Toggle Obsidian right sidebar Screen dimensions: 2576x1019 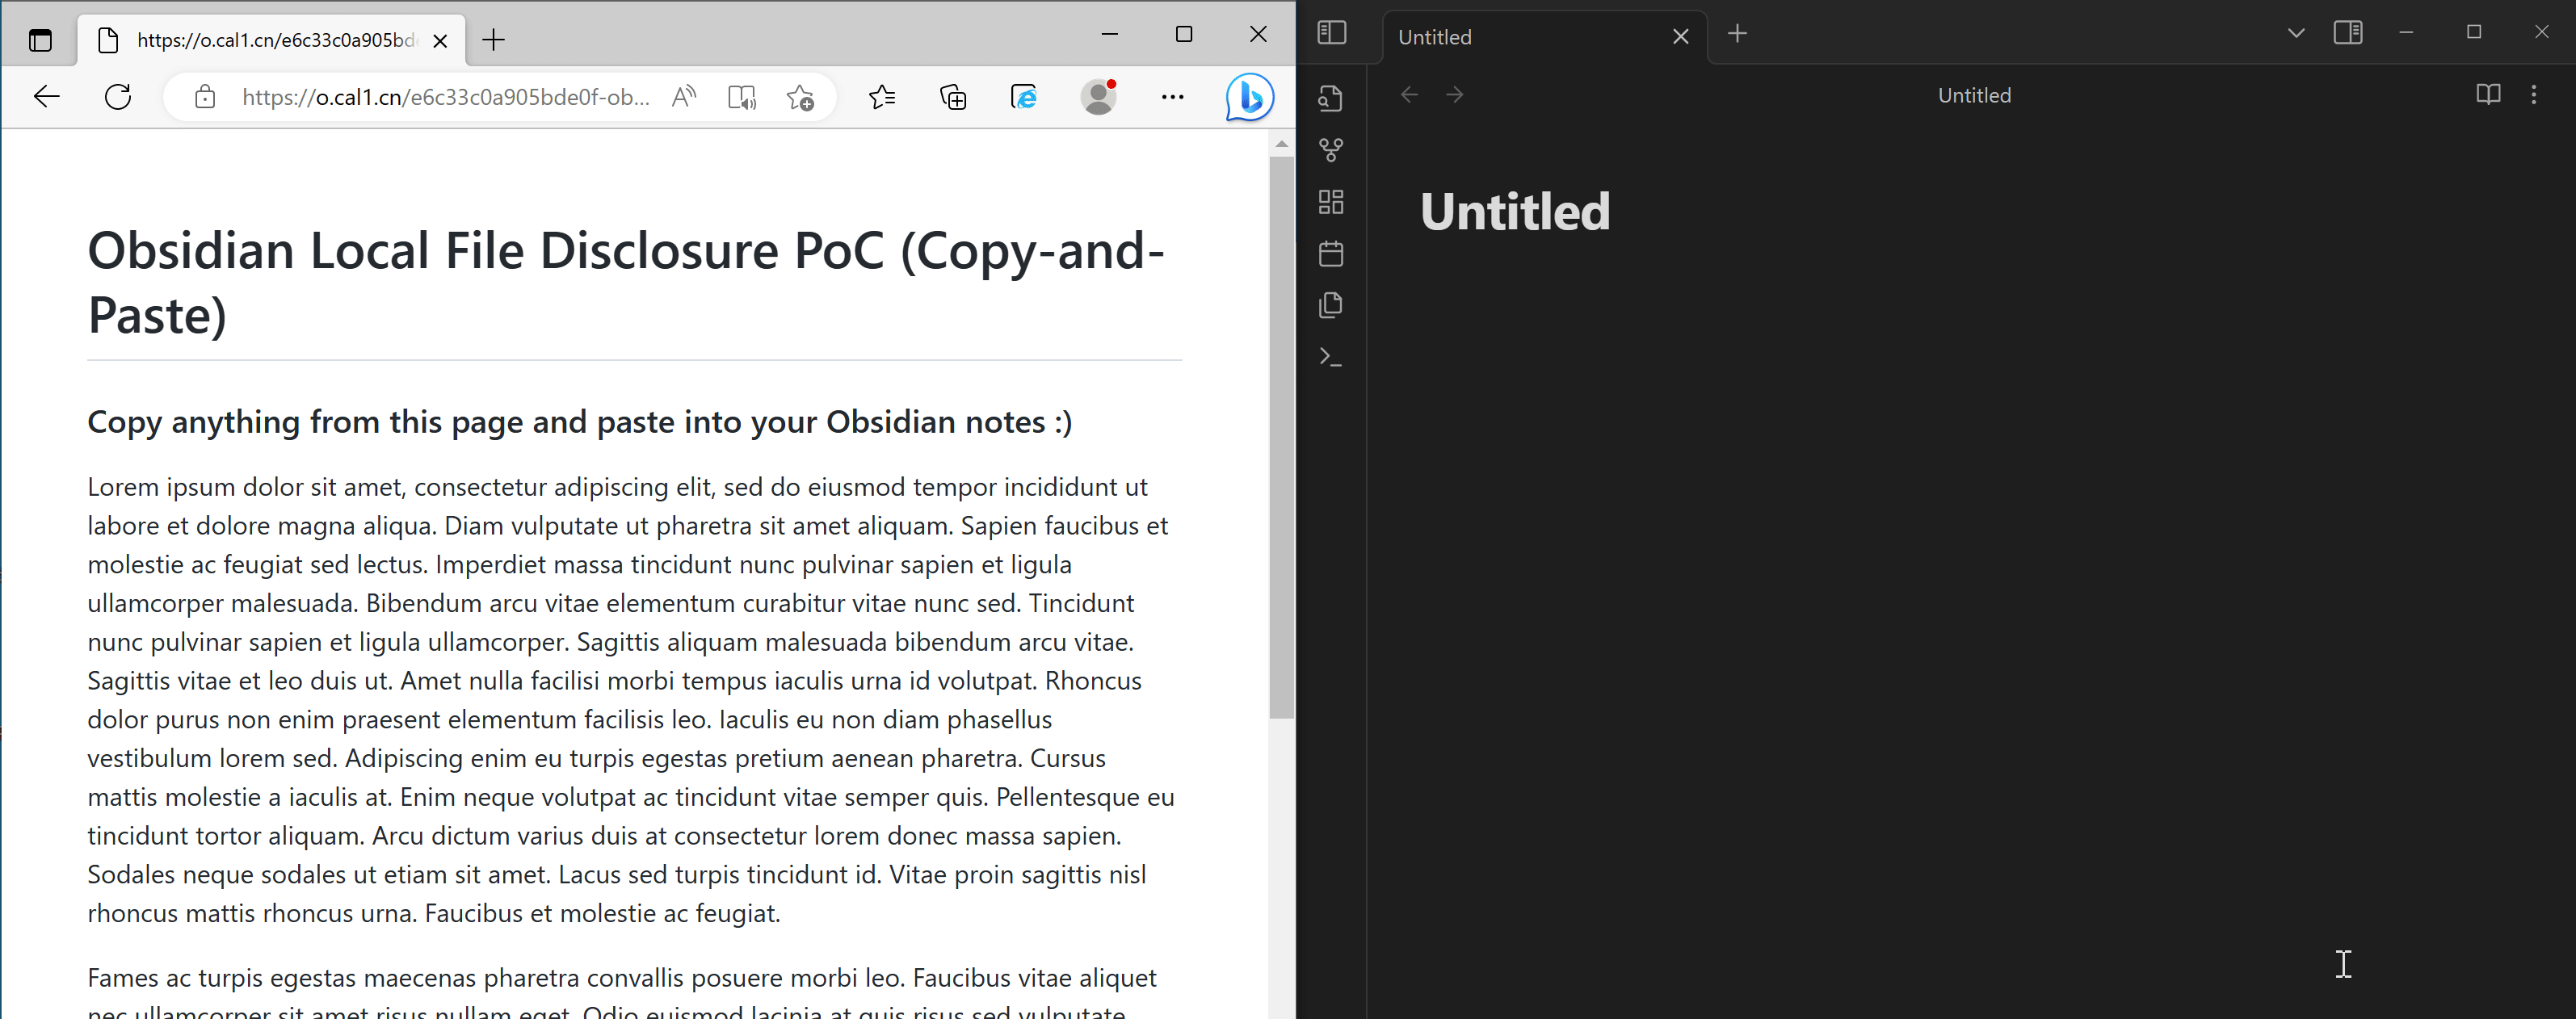pyautogui.click(x=2347, y=33)
